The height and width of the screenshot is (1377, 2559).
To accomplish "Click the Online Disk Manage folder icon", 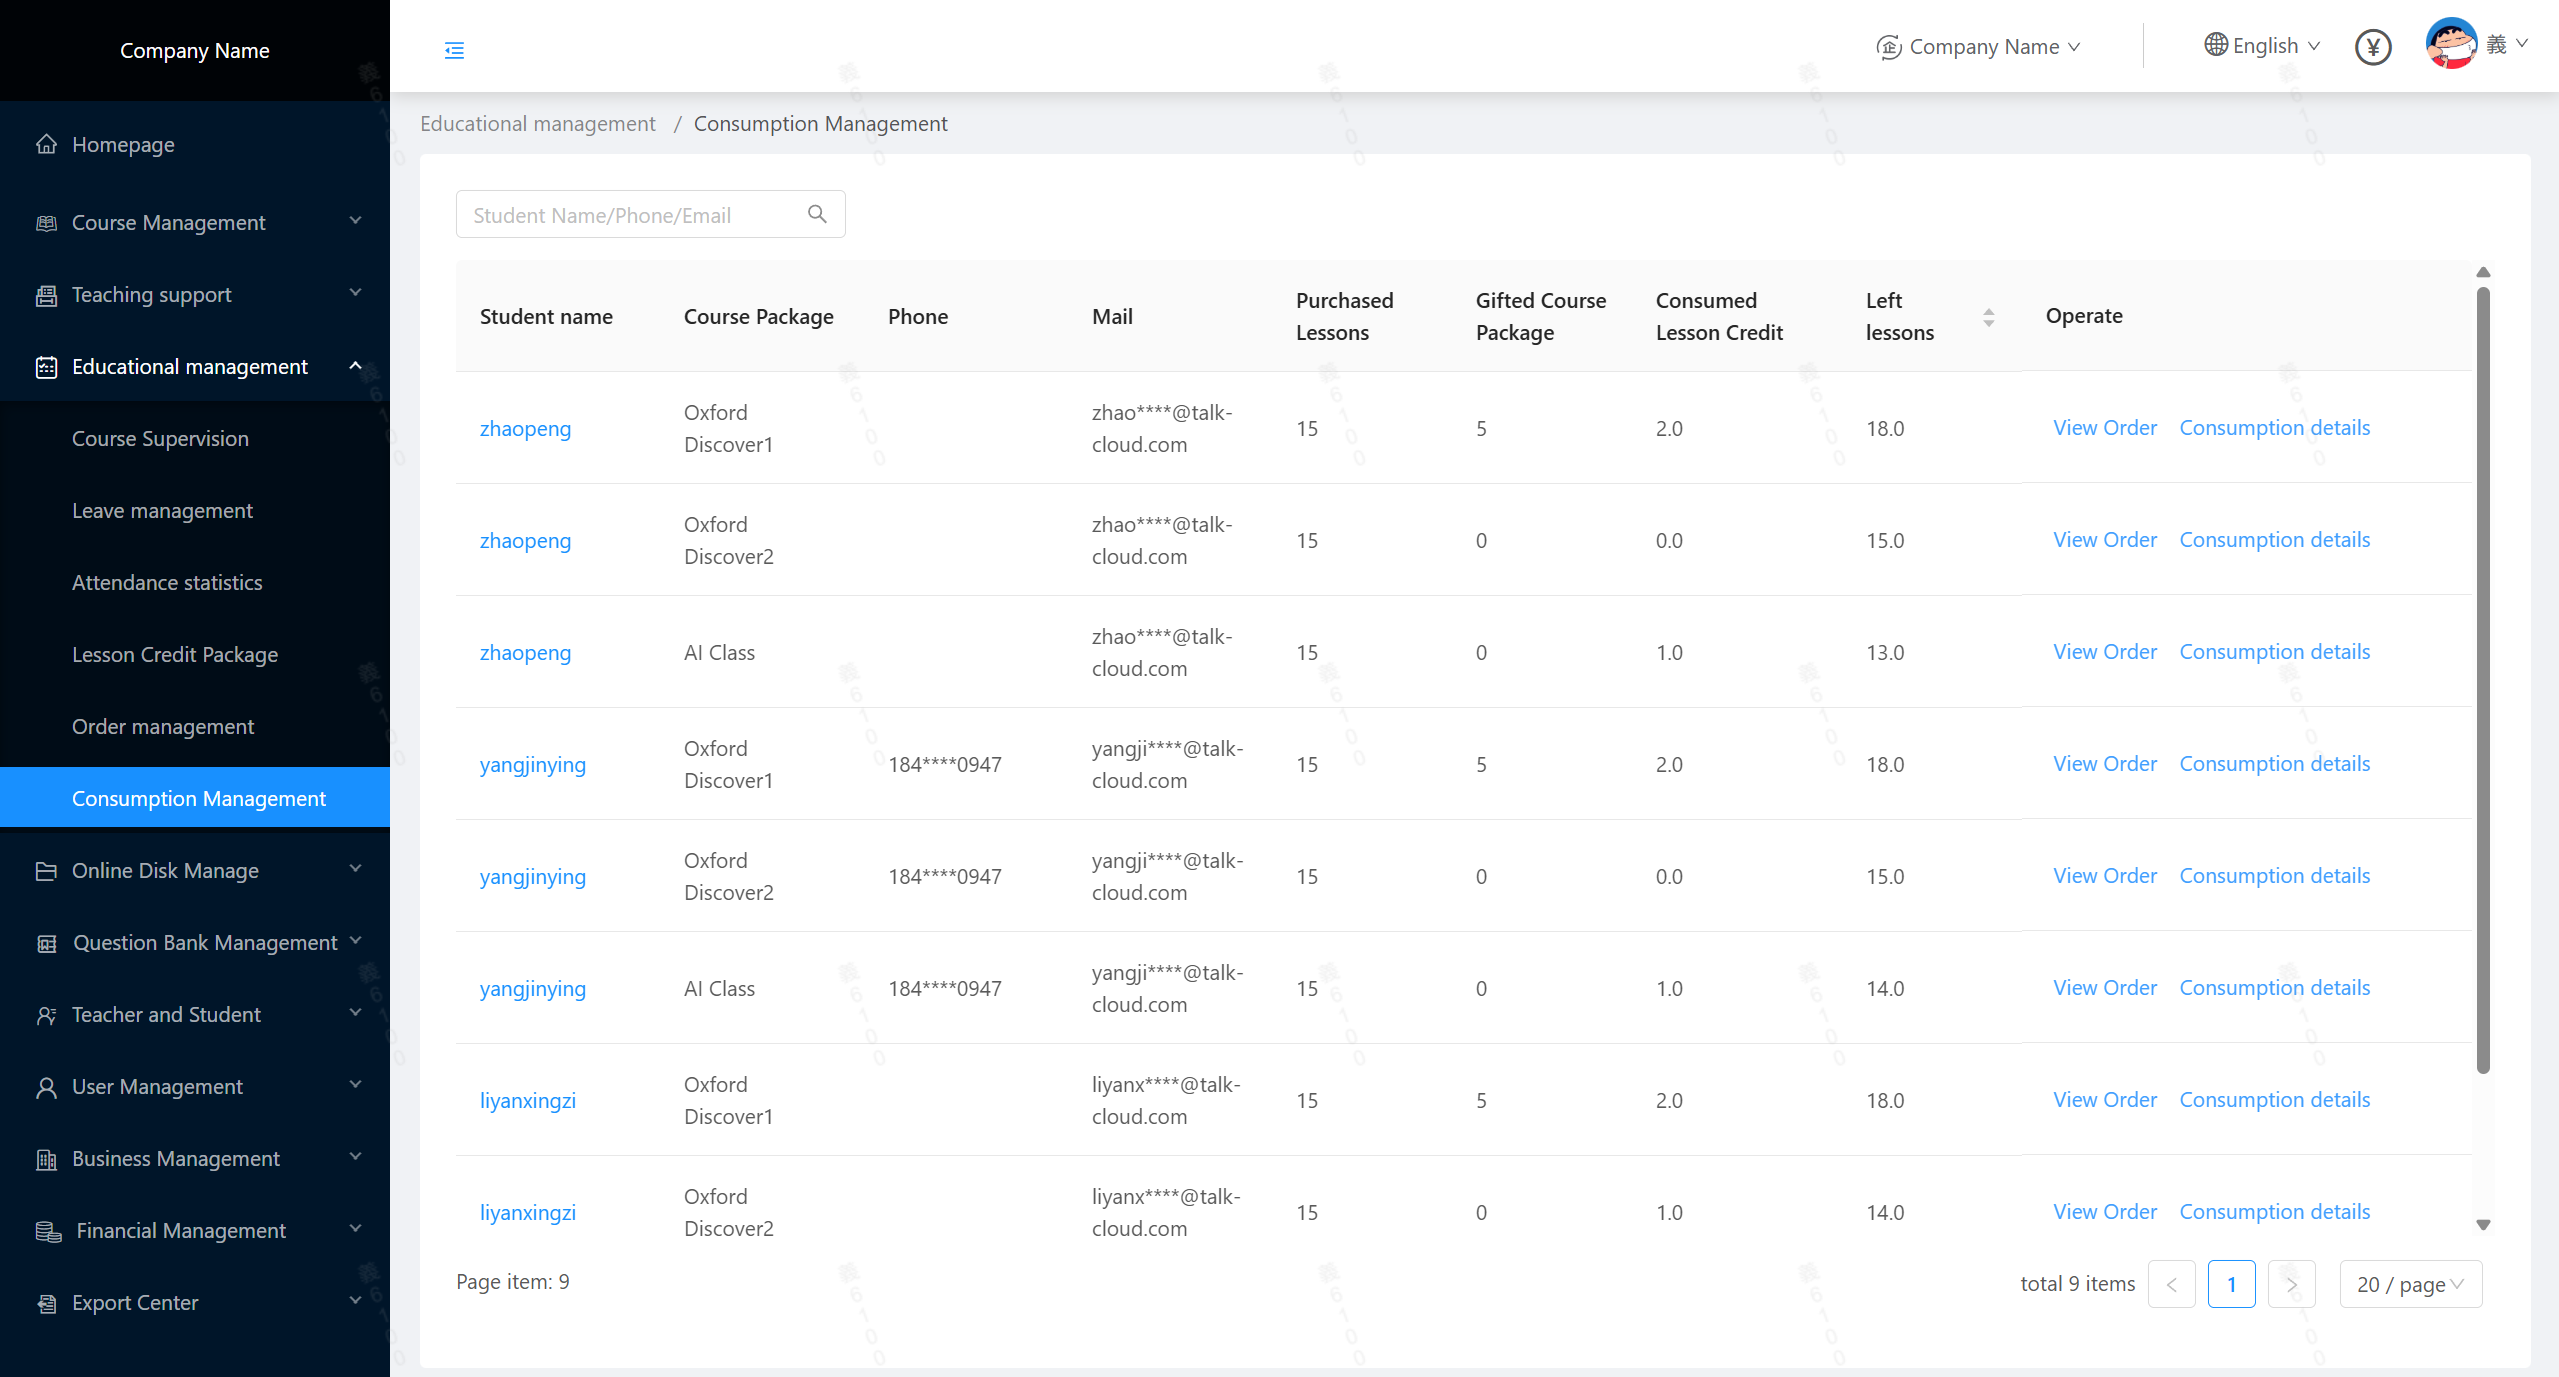I will pyautogui.click(x=46, y=870).
